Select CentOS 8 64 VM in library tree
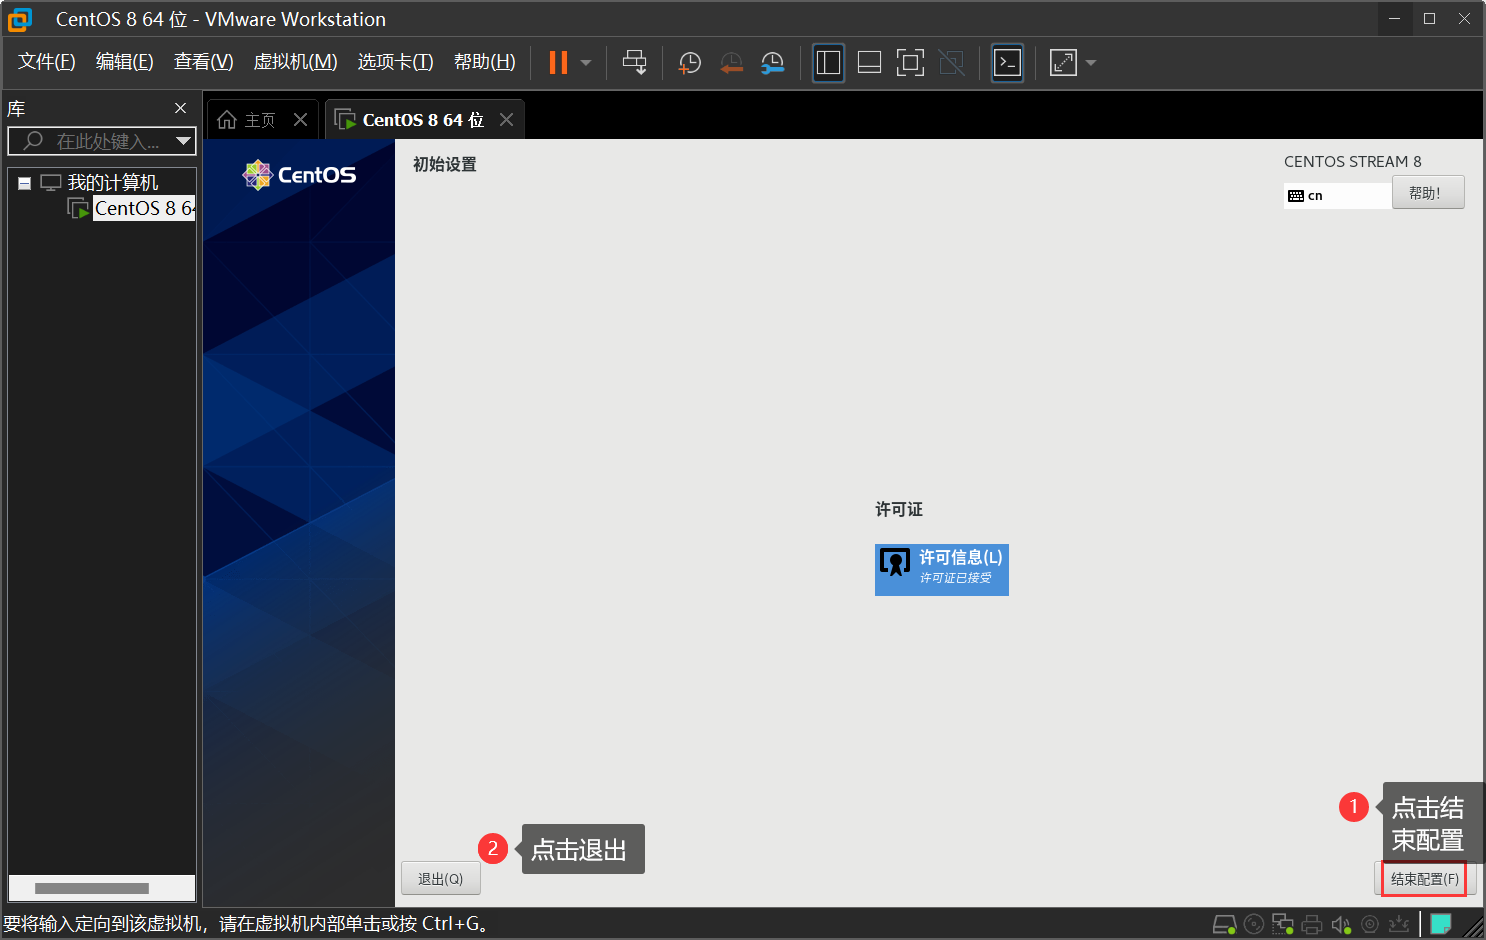The width and height of the screenshot is (1486, 940). click(x=144, y=208)
